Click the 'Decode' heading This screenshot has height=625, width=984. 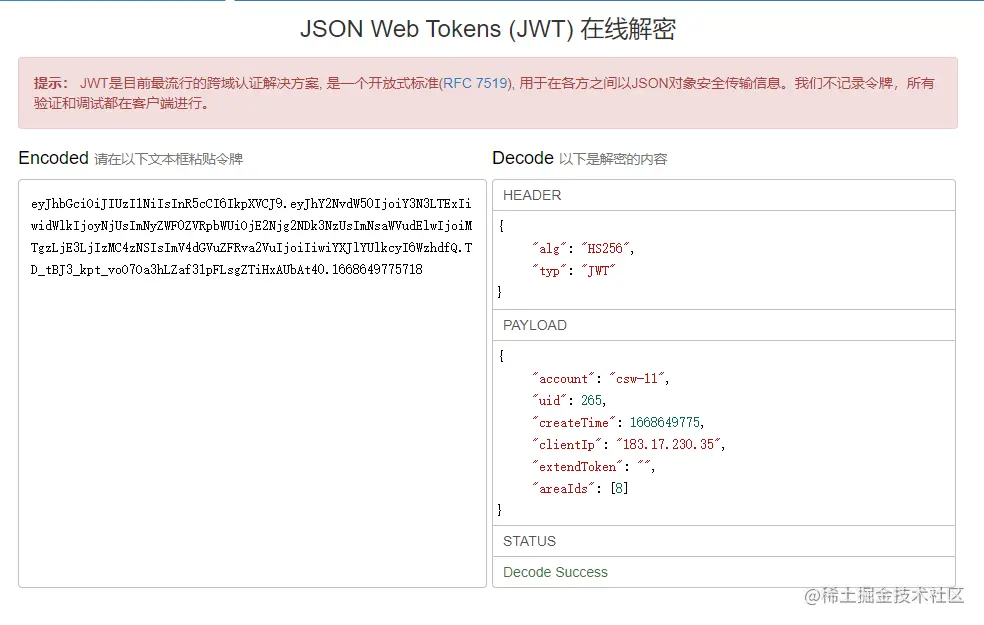click(x=523, y=158)
